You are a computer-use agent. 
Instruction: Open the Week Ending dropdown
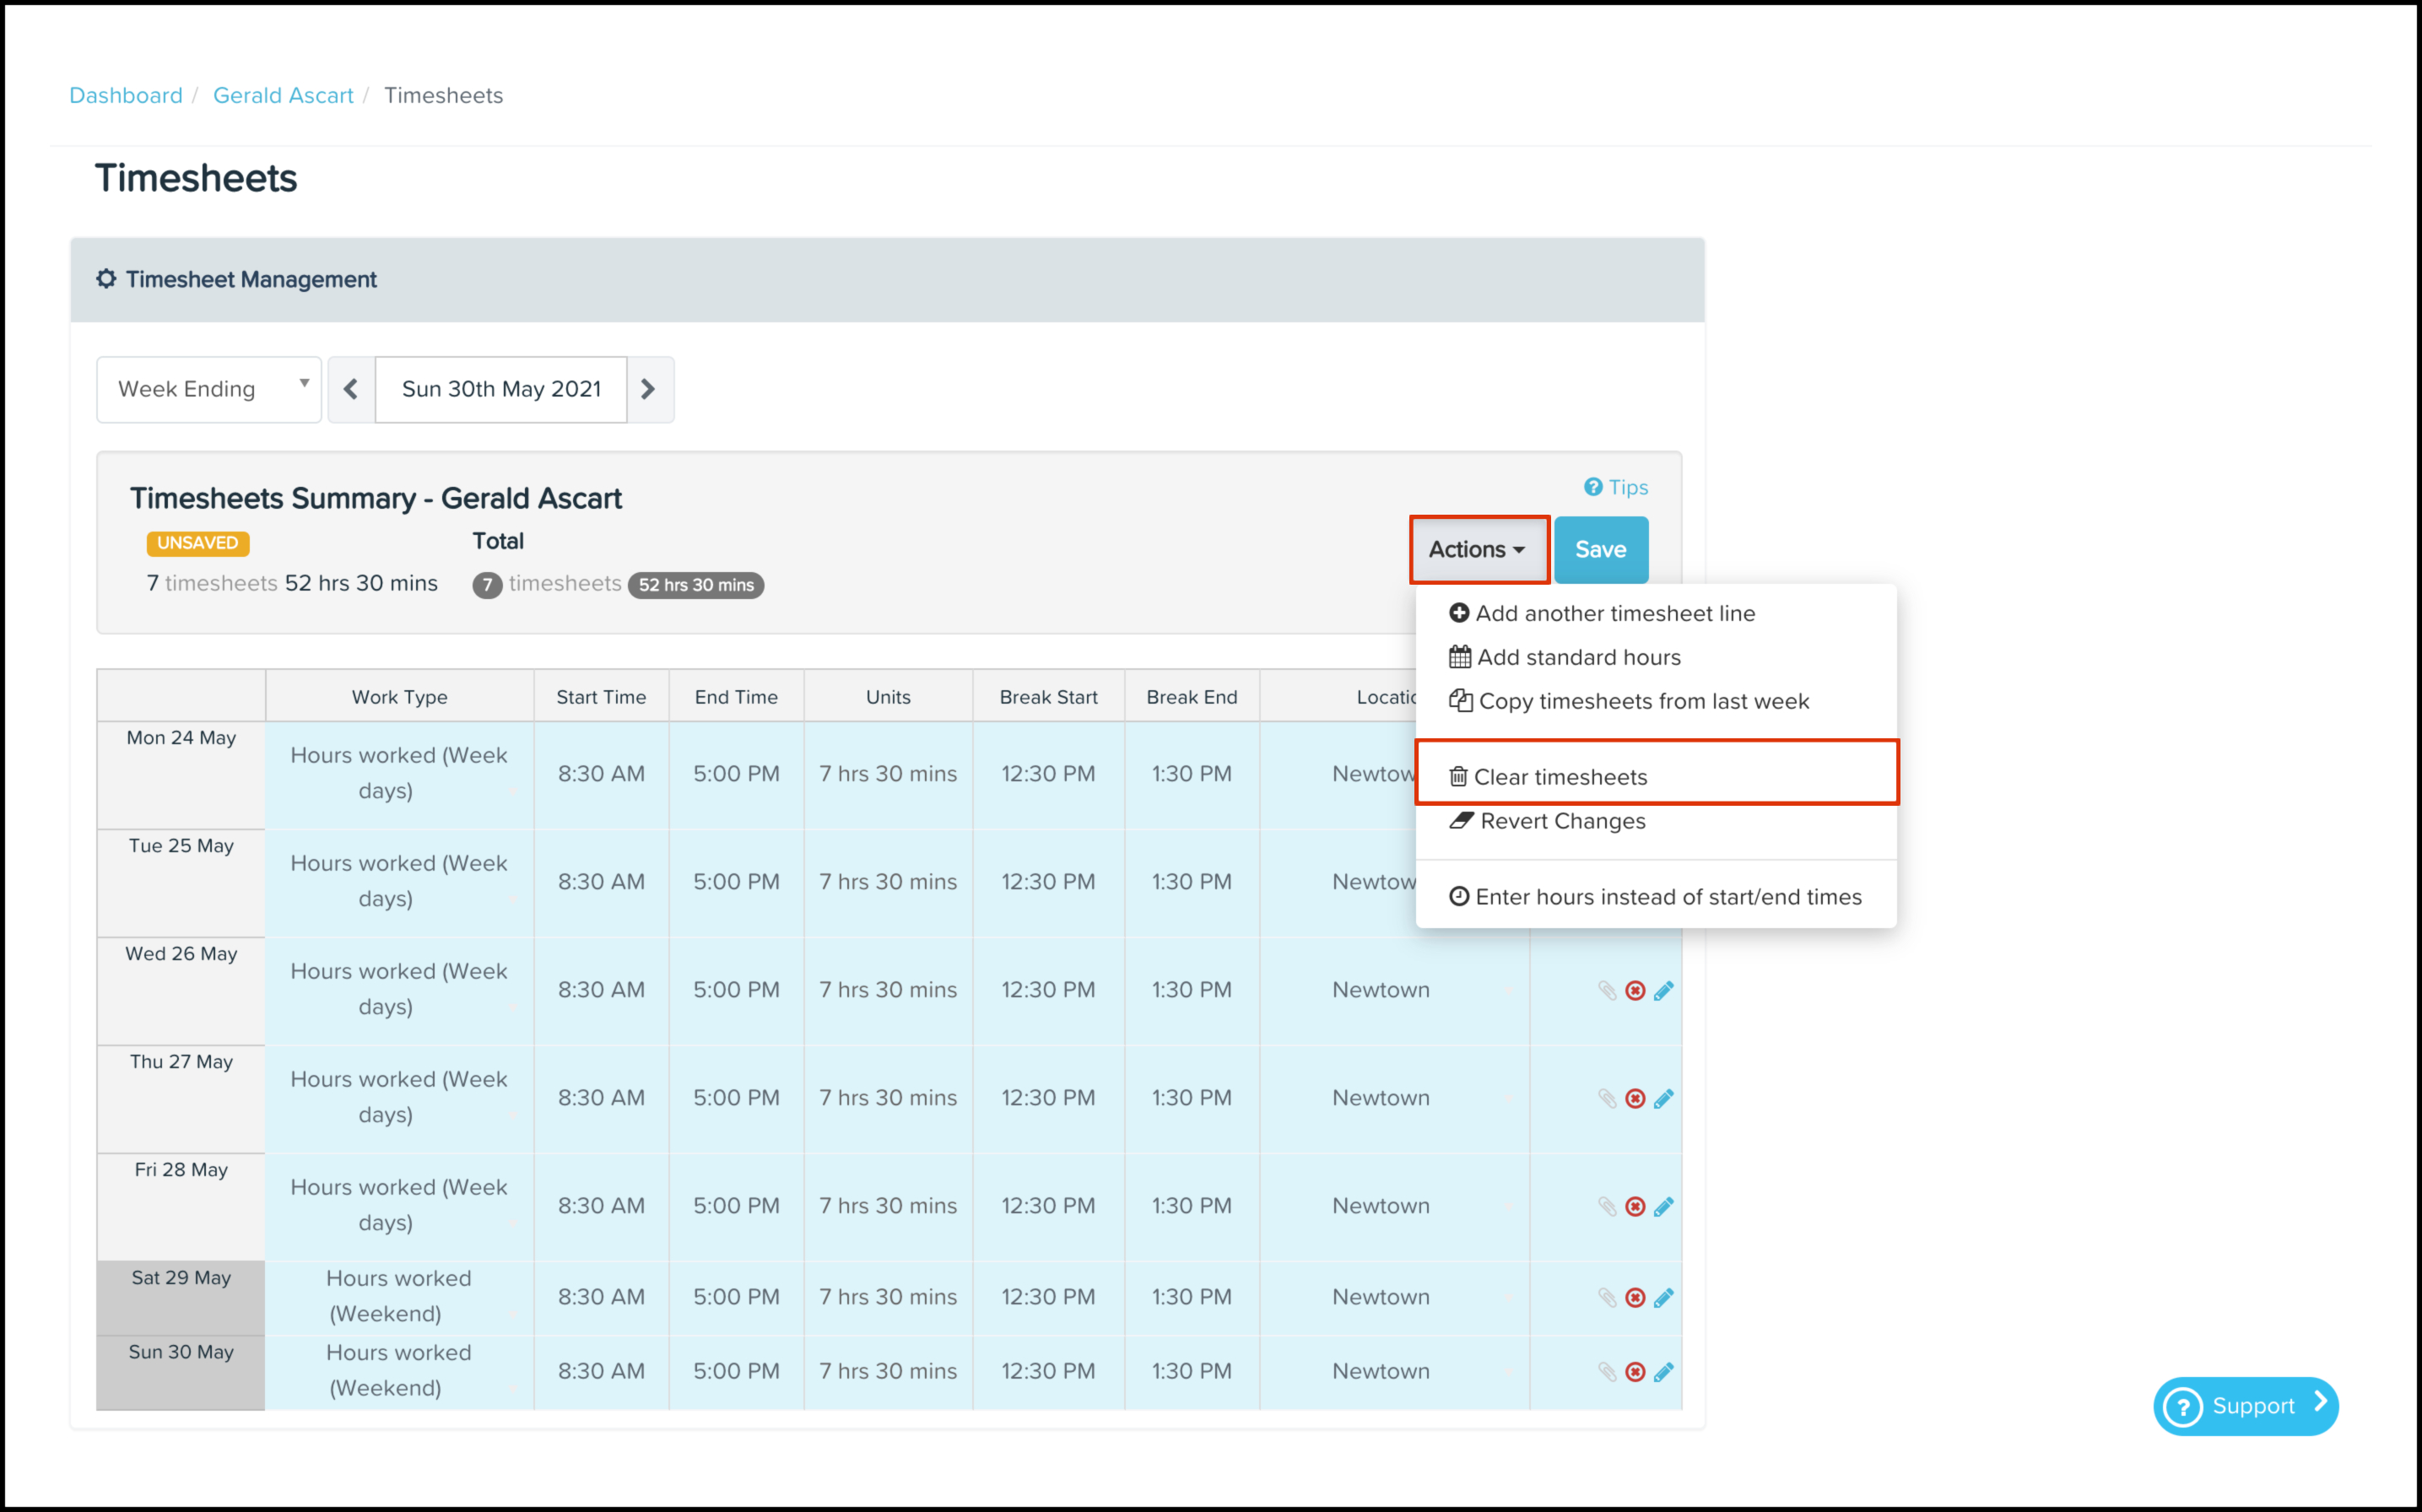(209, 389)
